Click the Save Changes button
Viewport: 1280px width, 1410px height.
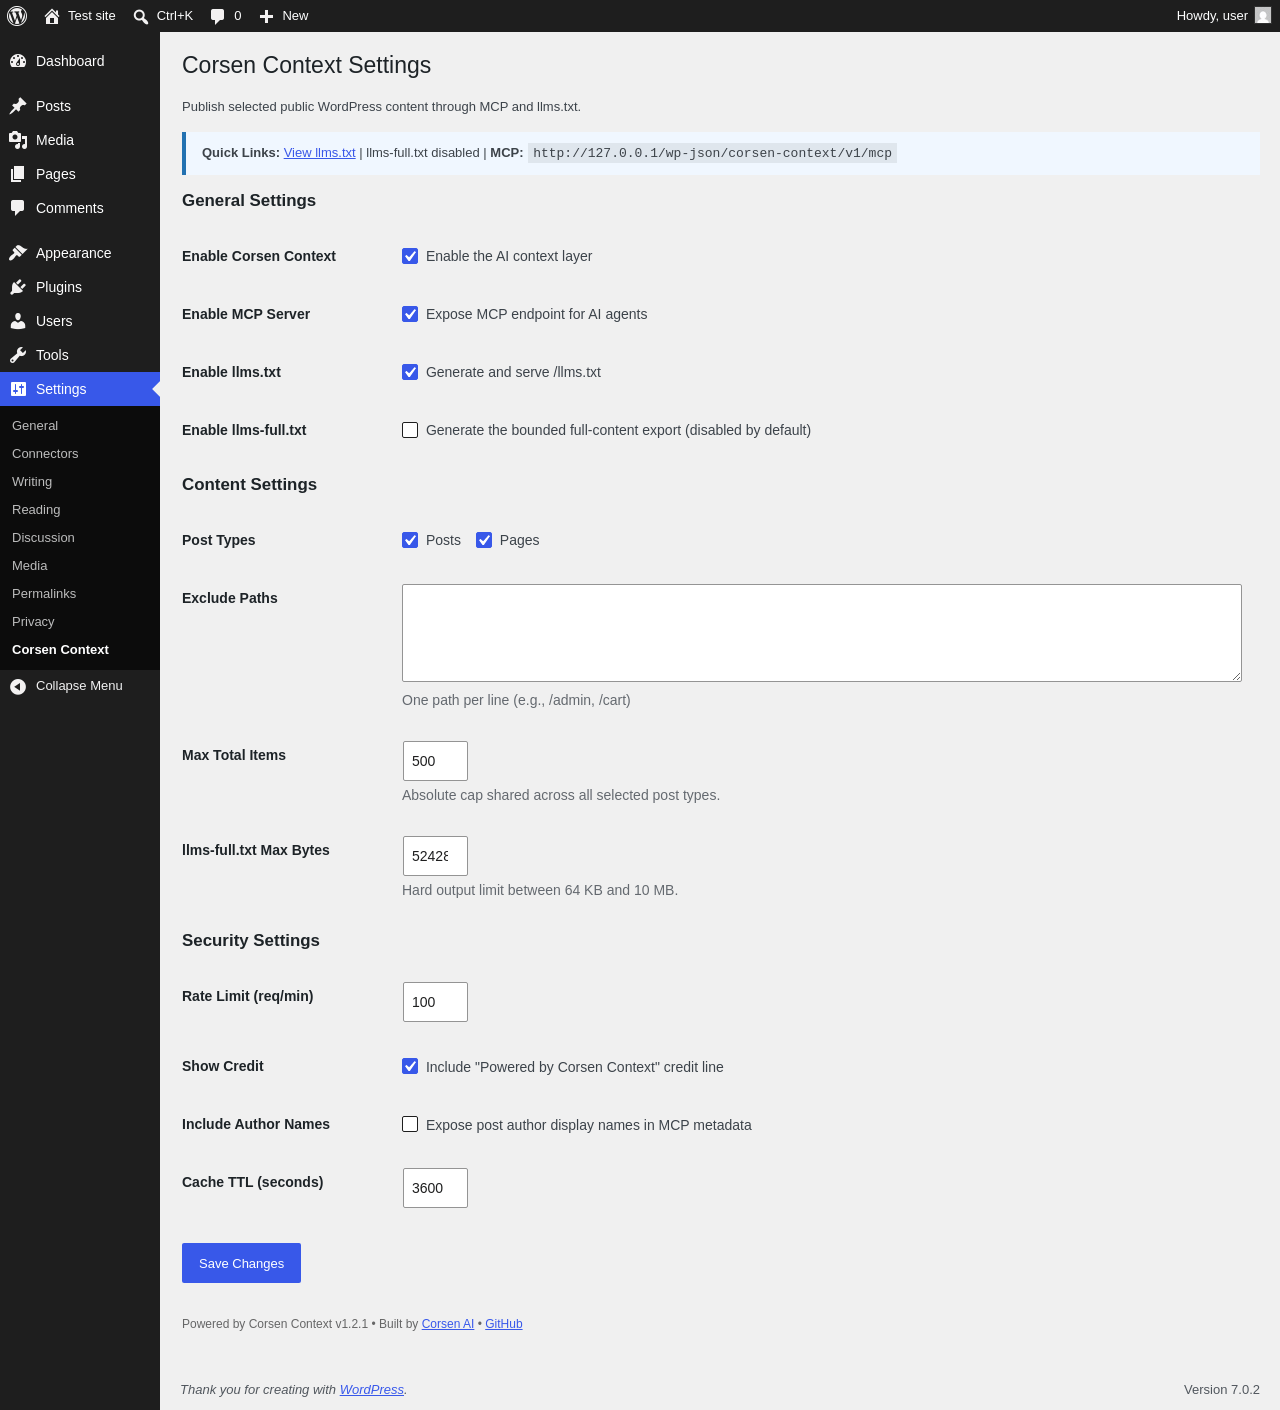coord(241,1263)
